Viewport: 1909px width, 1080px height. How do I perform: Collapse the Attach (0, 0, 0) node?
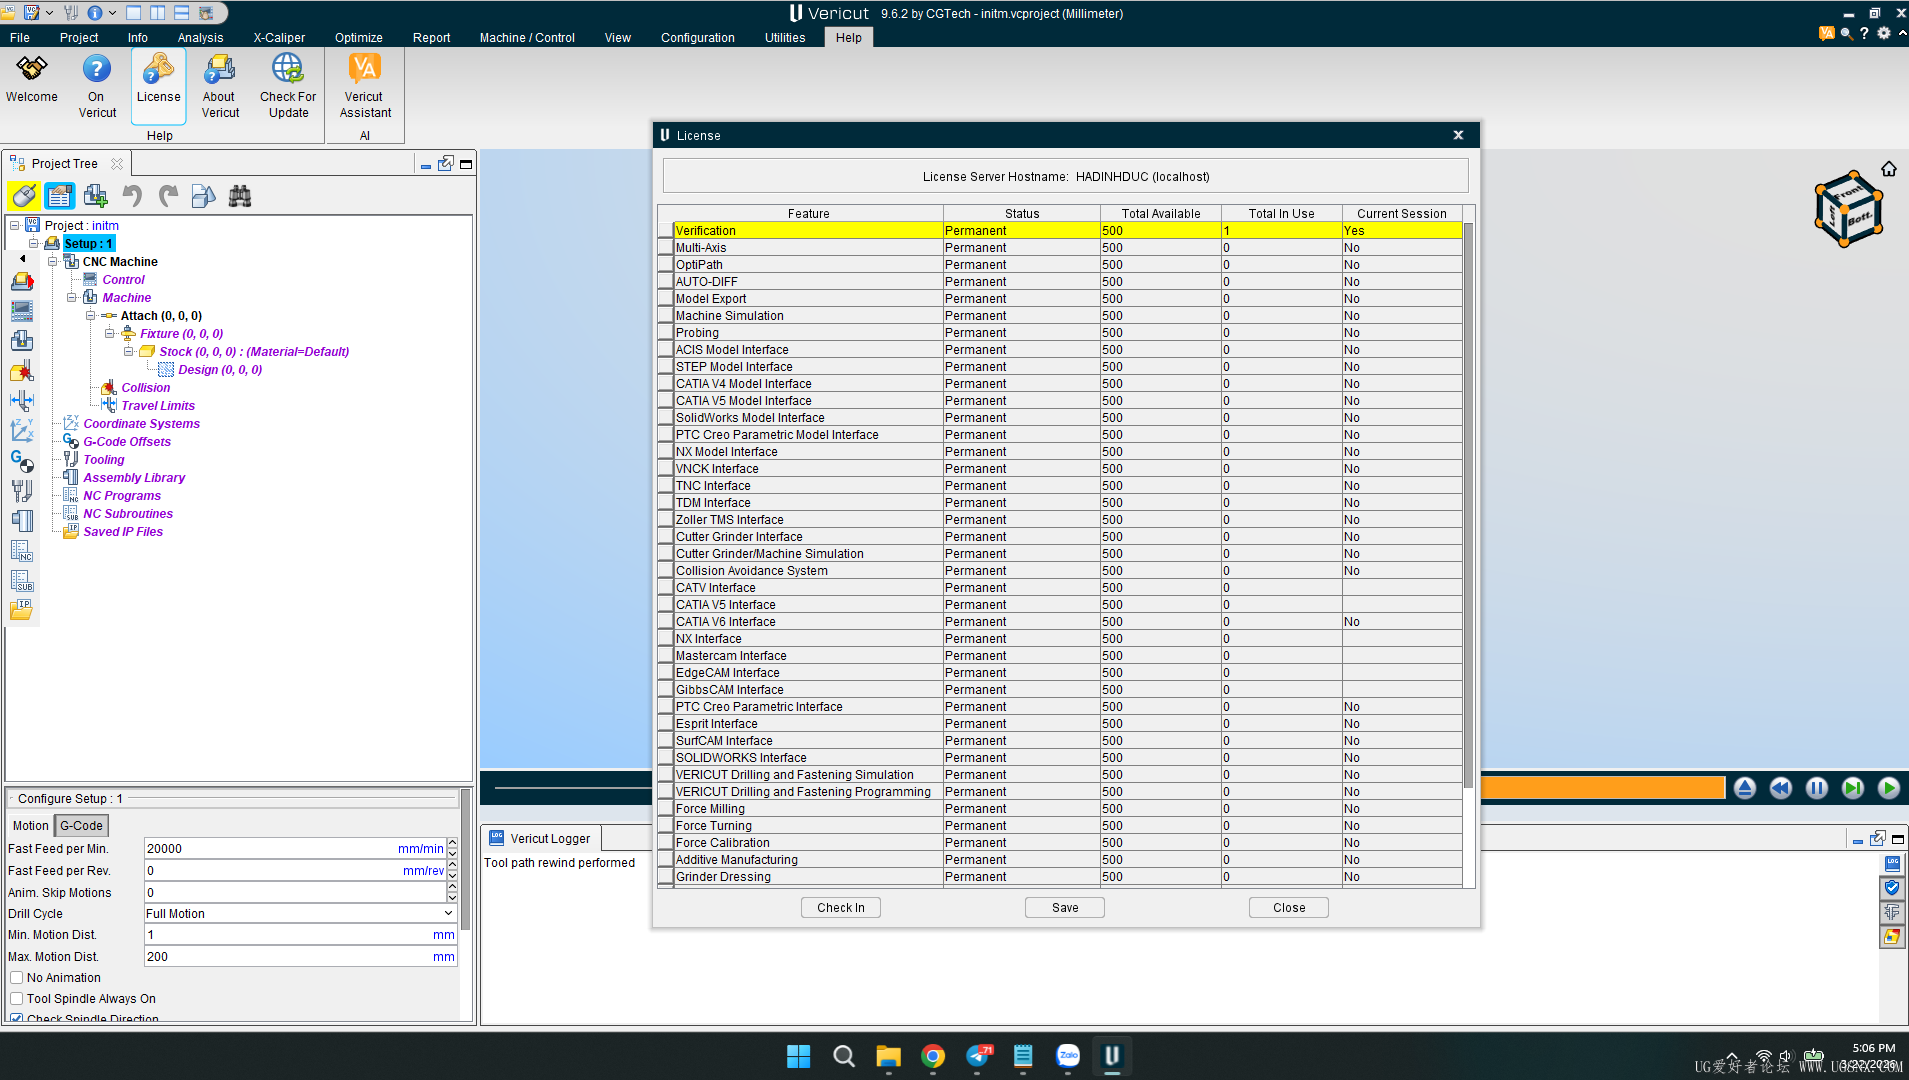(x=91, y=316)
